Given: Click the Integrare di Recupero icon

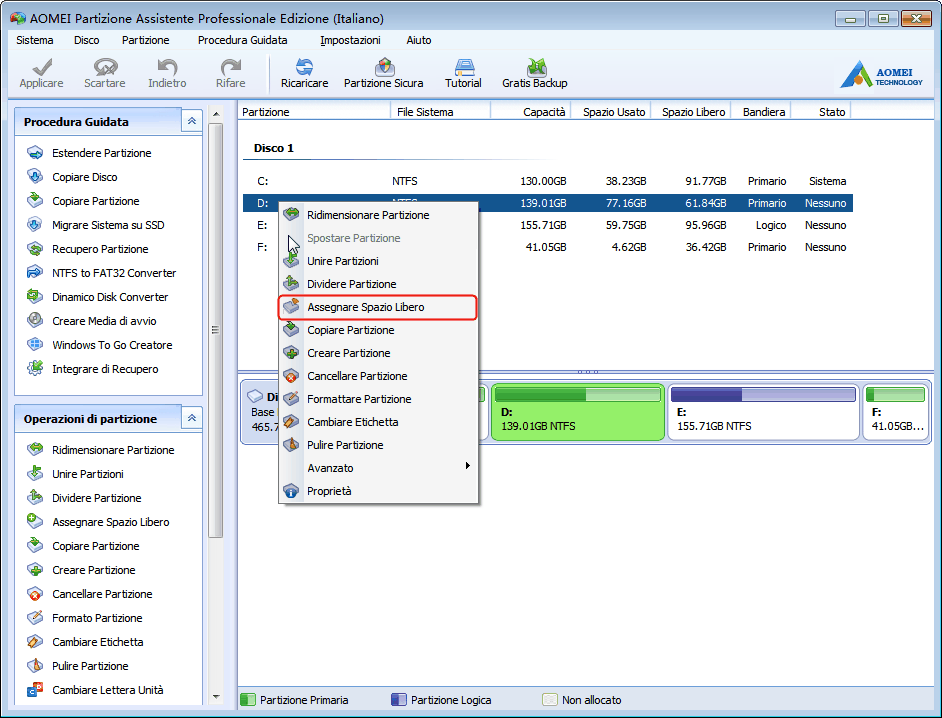Looking at the screenshot, I should click(35, 368).
